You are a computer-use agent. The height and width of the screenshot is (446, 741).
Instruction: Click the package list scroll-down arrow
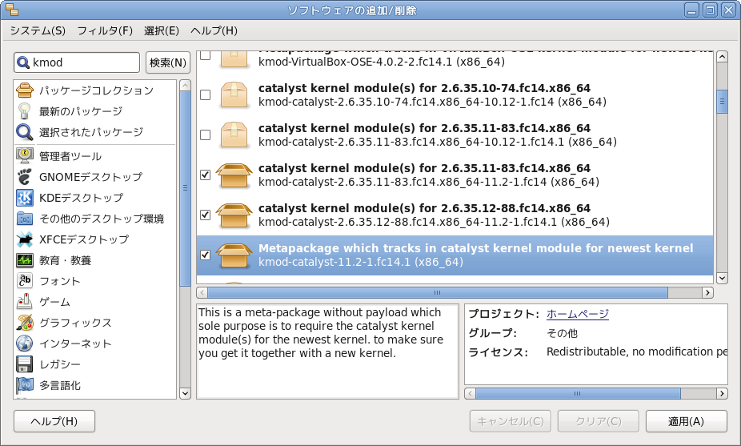tap(722, 278)
